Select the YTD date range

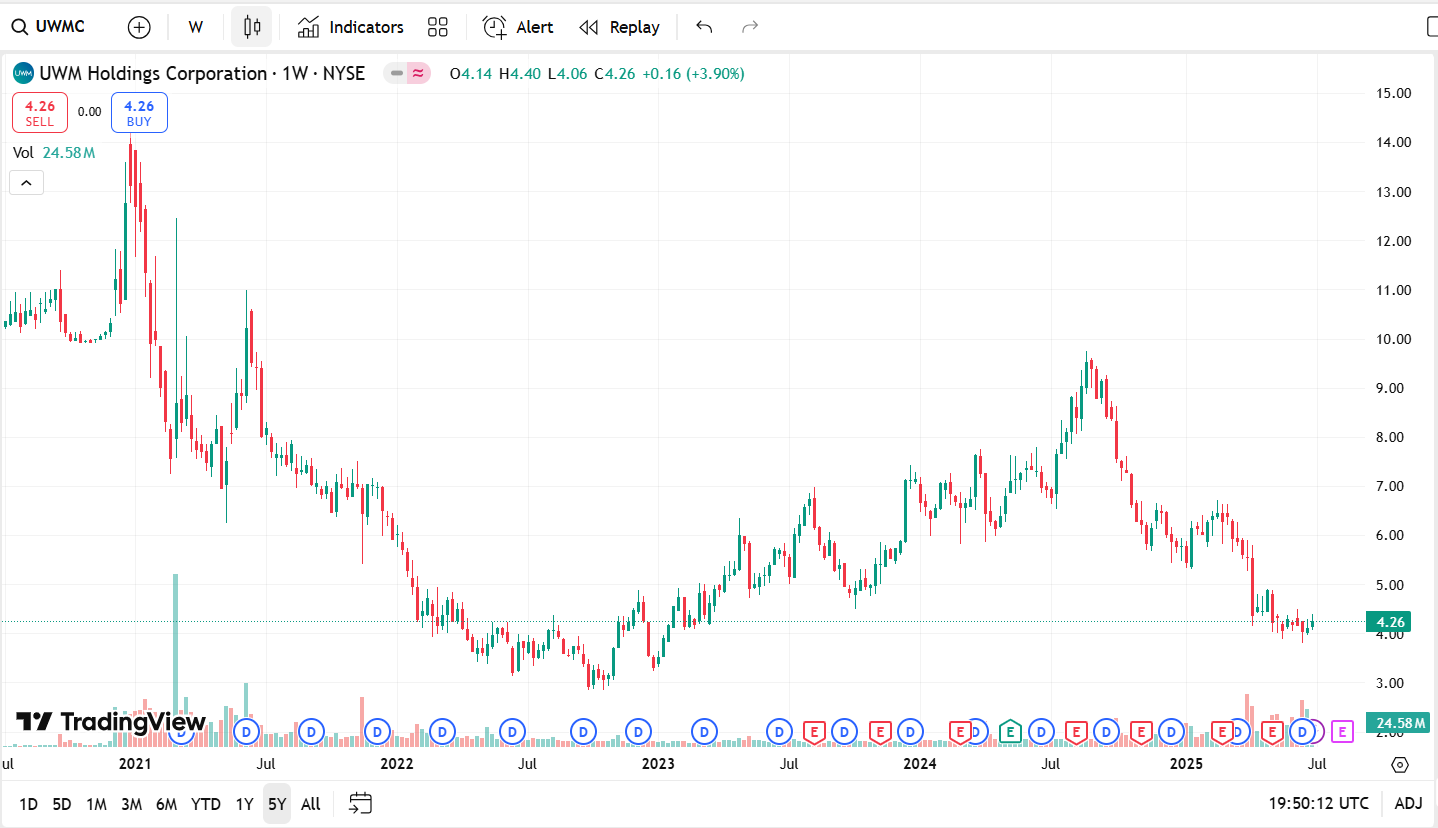click(206, 804)
